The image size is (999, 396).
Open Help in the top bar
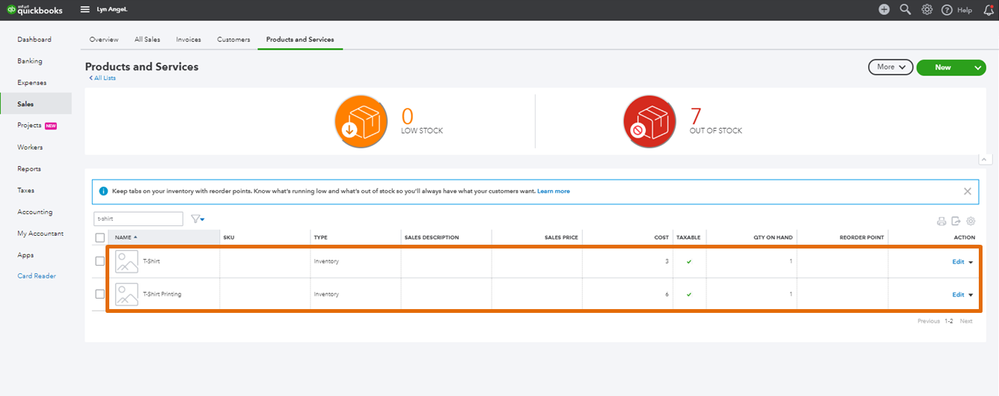click(957, 10)
